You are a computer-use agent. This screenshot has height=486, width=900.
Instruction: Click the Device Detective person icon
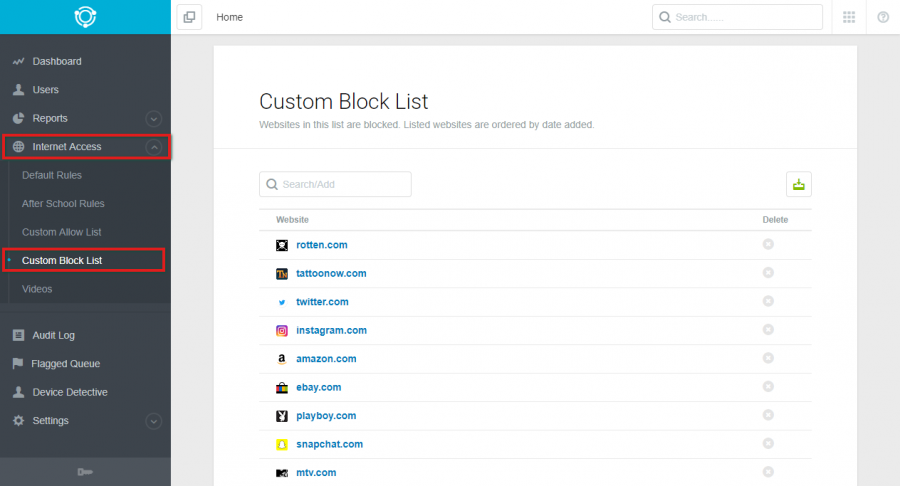click(18, 392)
